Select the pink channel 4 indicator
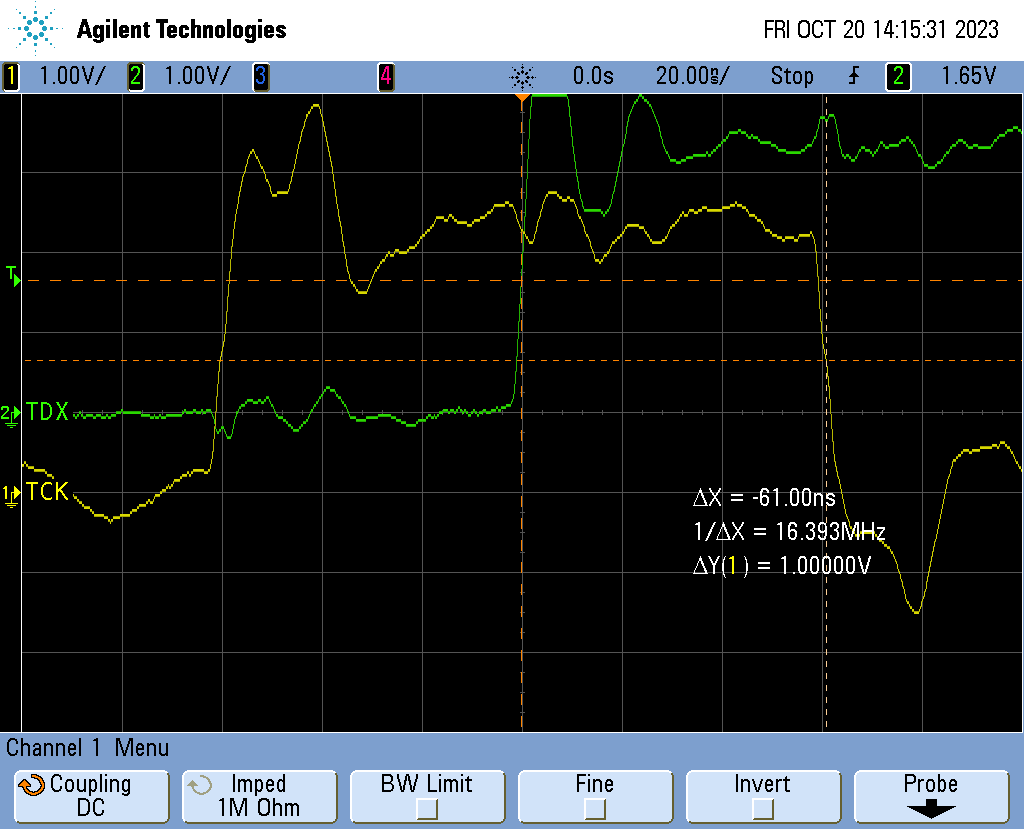 pos(385,76)
